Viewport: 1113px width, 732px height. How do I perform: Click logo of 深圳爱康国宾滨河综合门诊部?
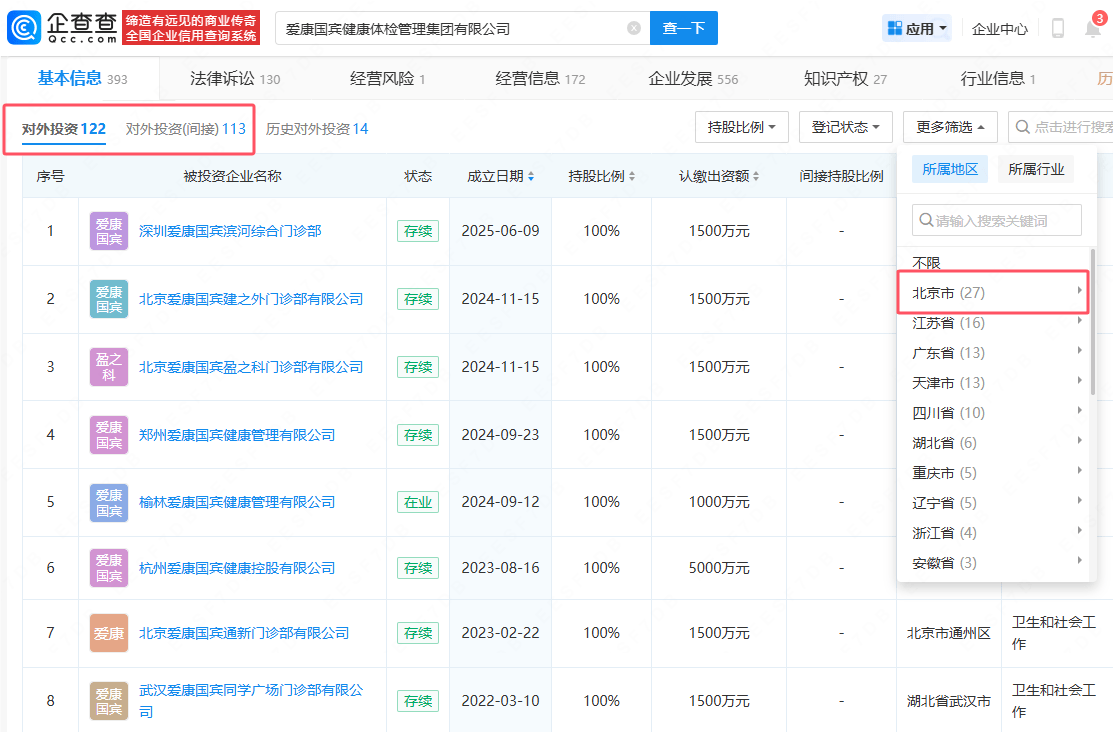click(109, 231)
